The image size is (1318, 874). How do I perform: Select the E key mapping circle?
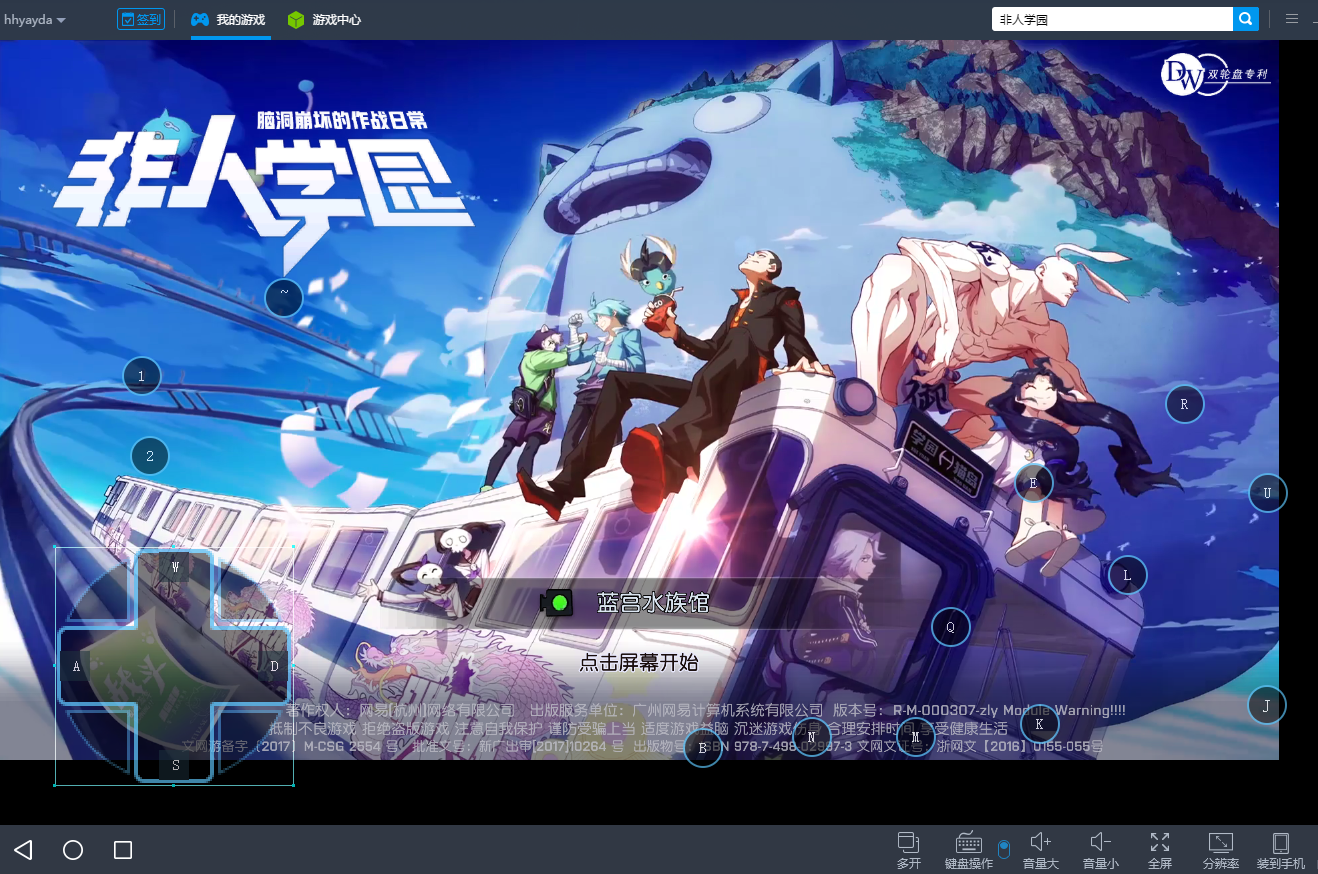point(1033,483)
